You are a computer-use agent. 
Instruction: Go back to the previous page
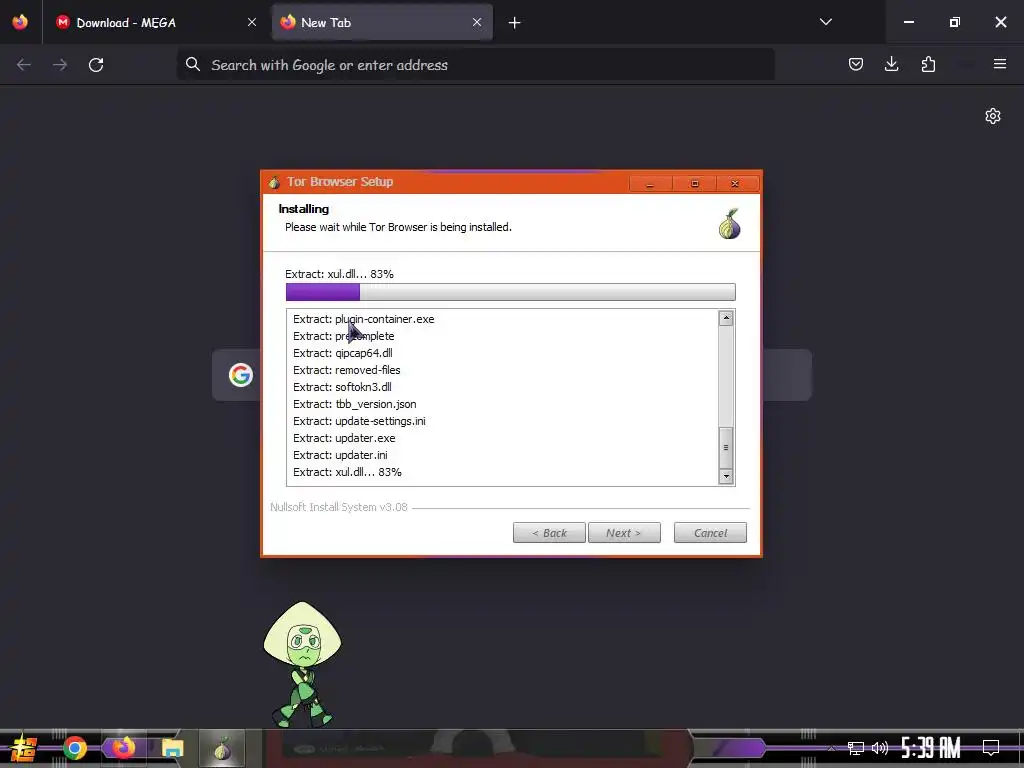pos(24,65)
